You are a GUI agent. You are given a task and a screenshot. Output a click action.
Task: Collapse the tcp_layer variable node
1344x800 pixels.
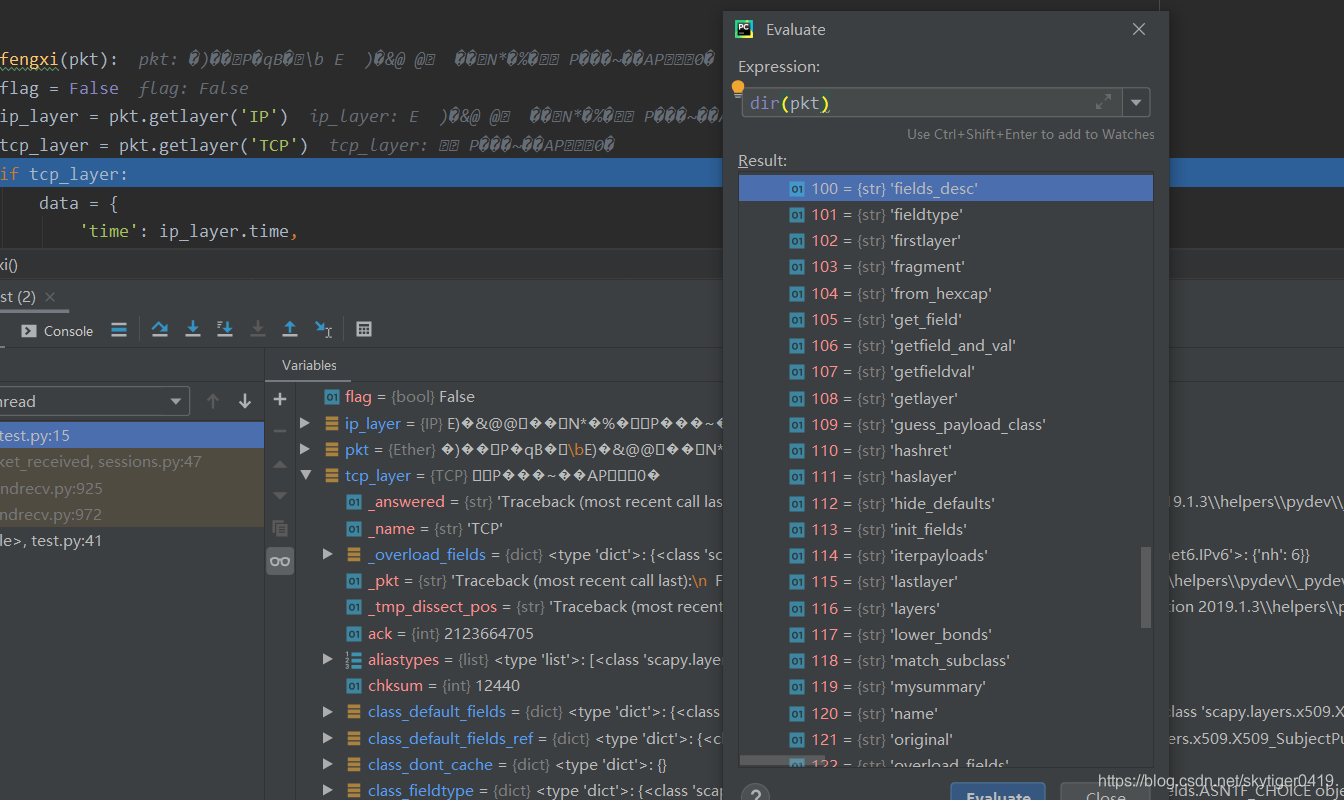click(304, 475)
